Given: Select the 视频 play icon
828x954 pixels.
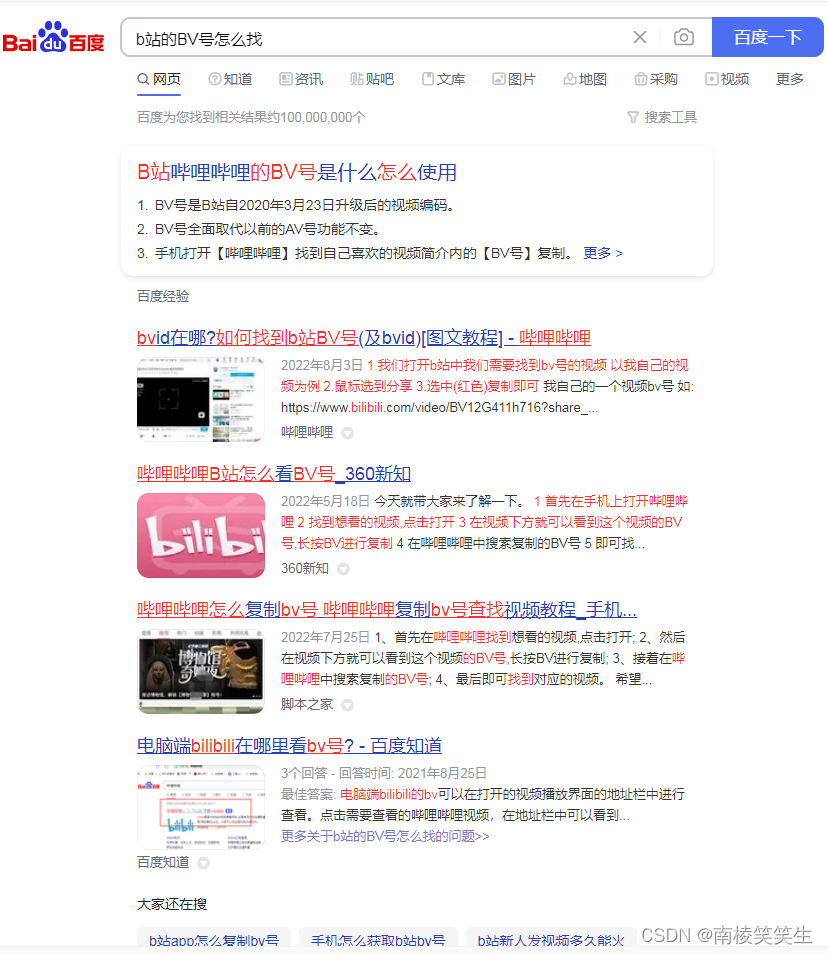Looking at the screenshot, I should pos(710,79).
